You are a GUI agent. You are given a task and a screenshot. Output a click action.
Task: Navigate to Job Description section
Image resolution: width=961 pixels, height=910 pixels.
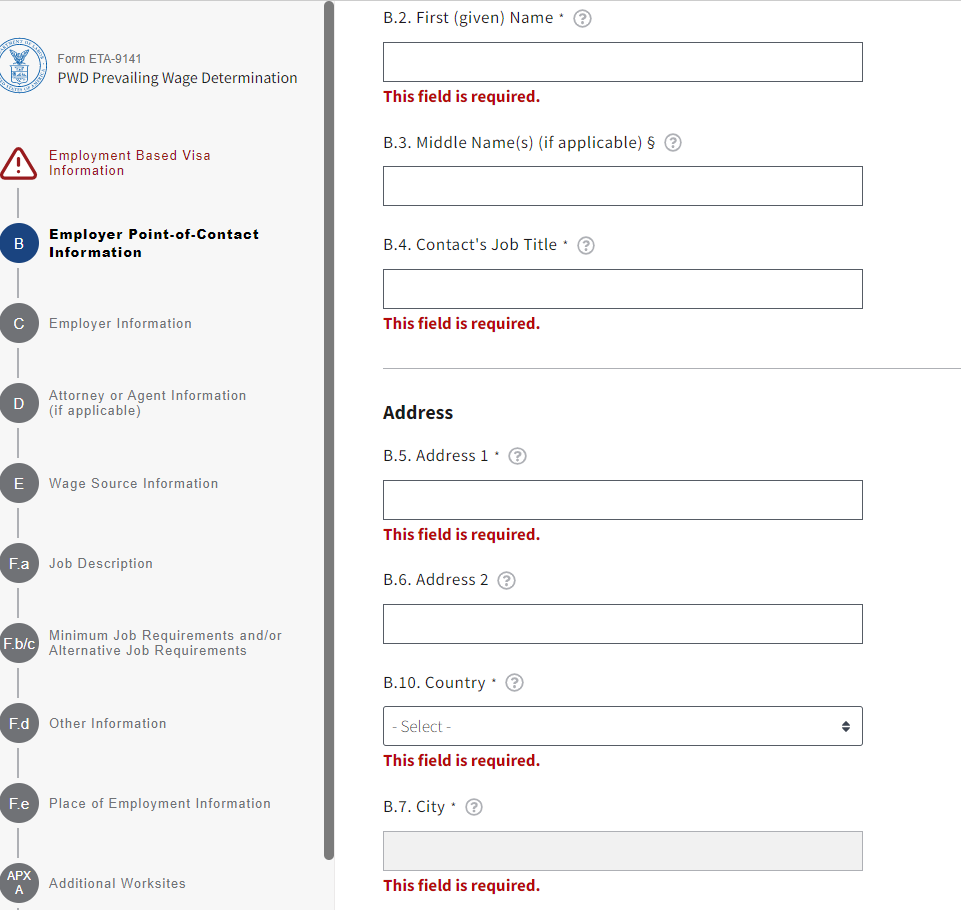101,564
